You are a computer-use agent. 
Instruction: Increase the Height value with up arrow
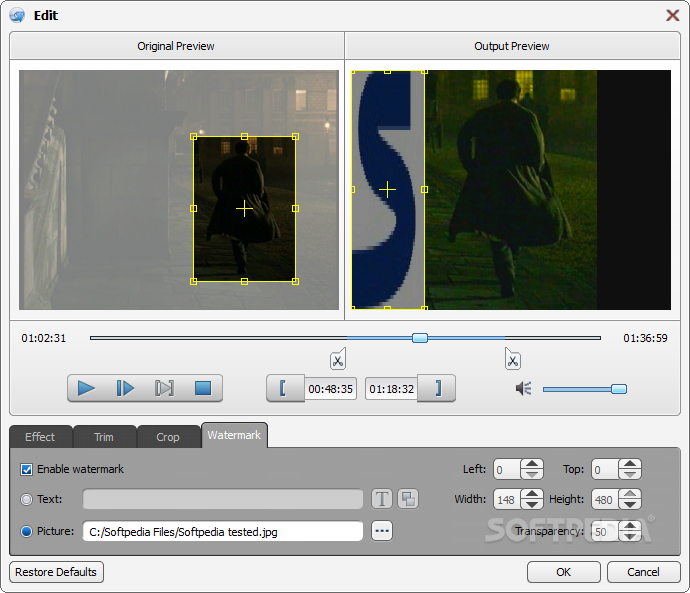click(630, 494)
